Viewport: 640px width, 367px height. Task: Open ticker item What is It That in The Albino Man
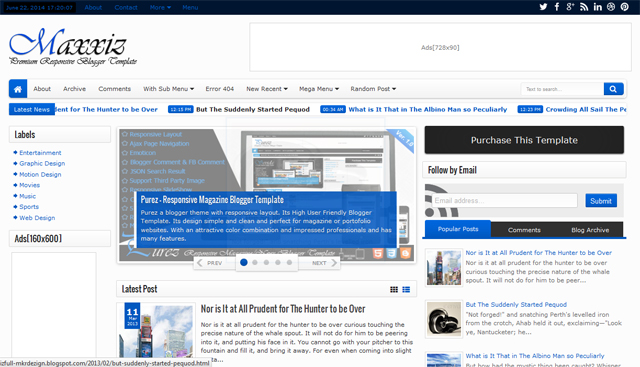(427, 109)
